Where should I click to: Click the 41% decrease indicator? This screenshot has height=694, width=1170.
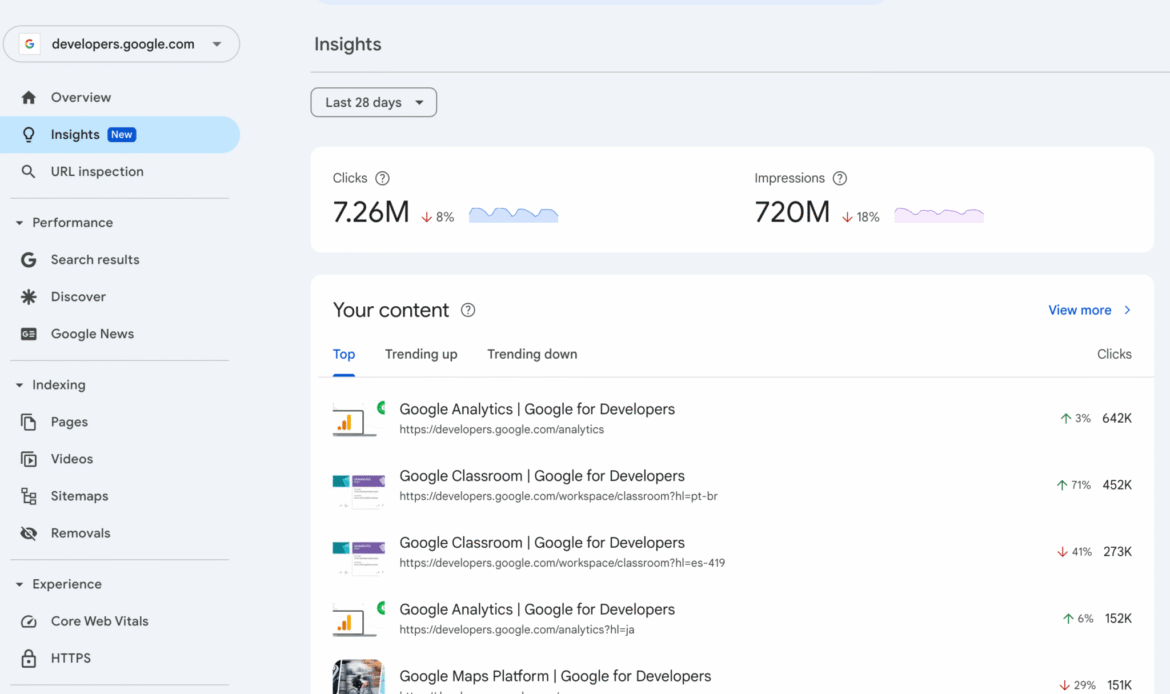pyautogui.click(x=1074, y=552)
